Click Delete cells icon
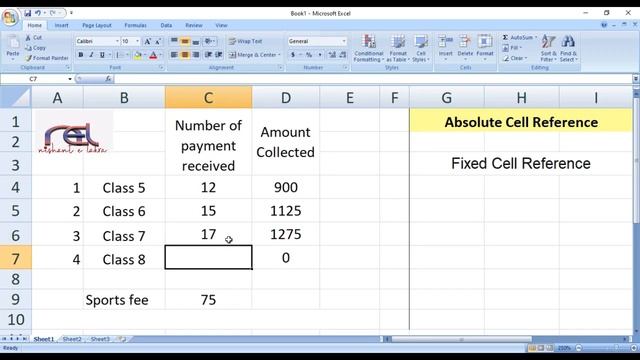This screenshot has height=360, width=640. [465, 42]
